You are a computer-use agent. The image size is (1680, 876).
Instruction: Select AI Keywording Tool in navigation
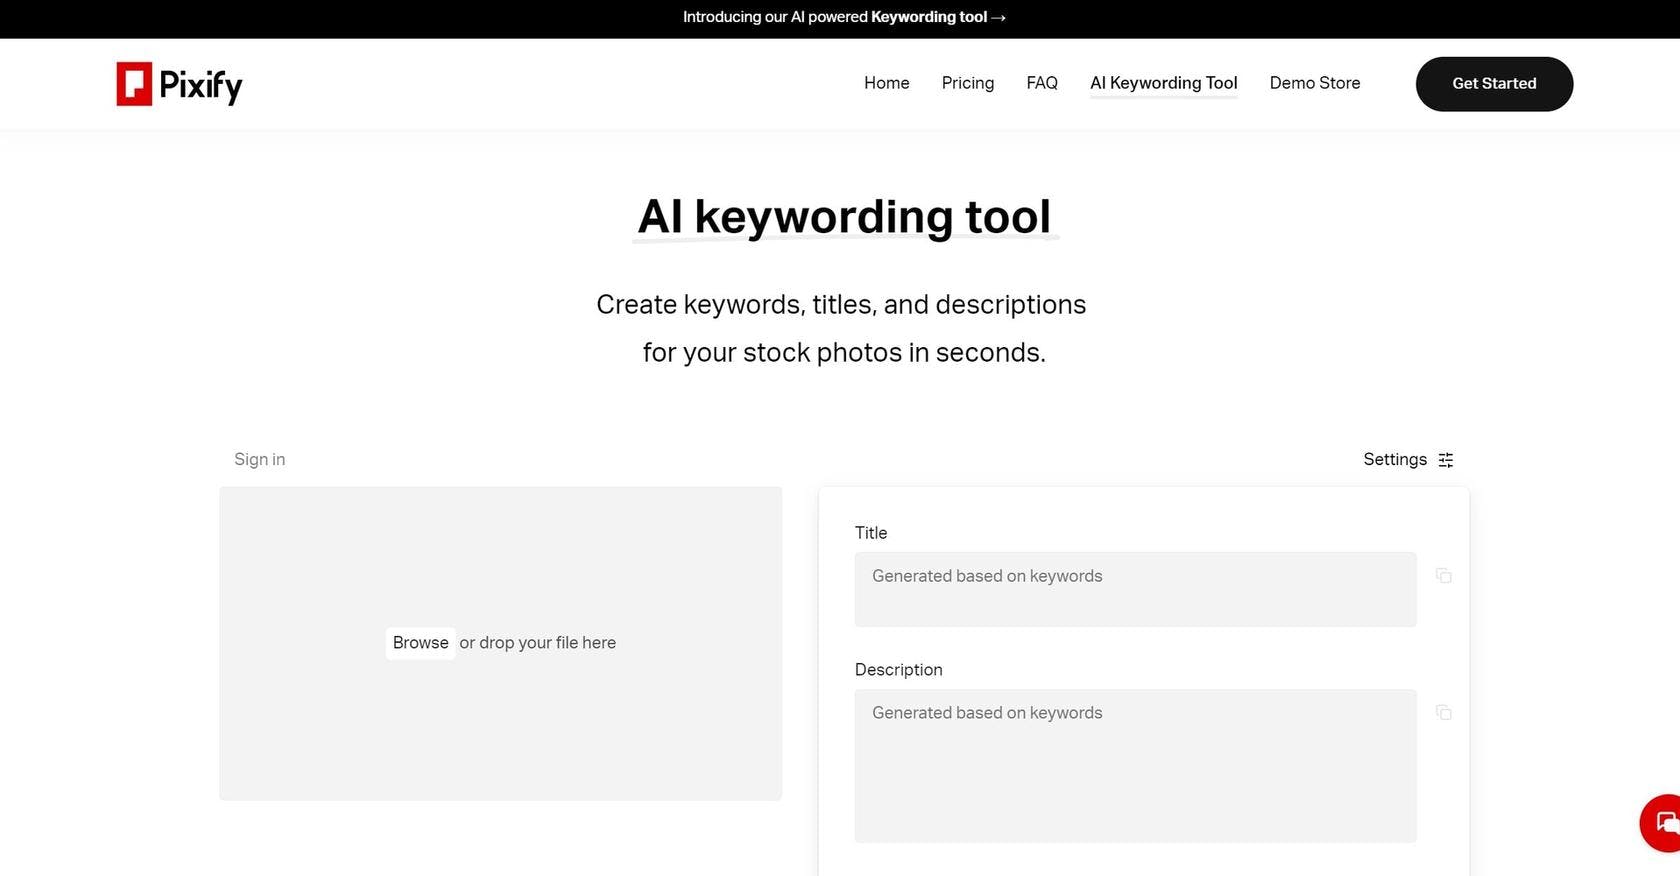coord(1163,83)
